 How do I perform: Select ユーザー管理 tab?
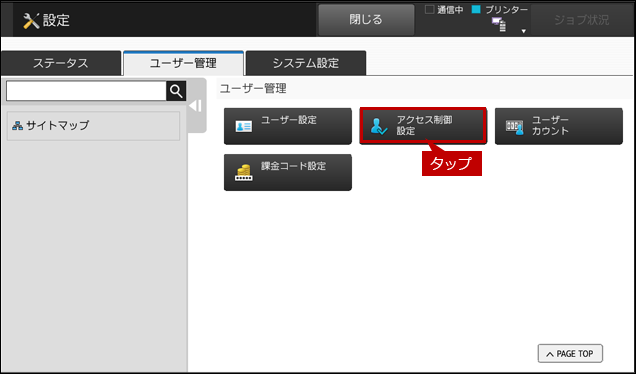click(183, 63)
